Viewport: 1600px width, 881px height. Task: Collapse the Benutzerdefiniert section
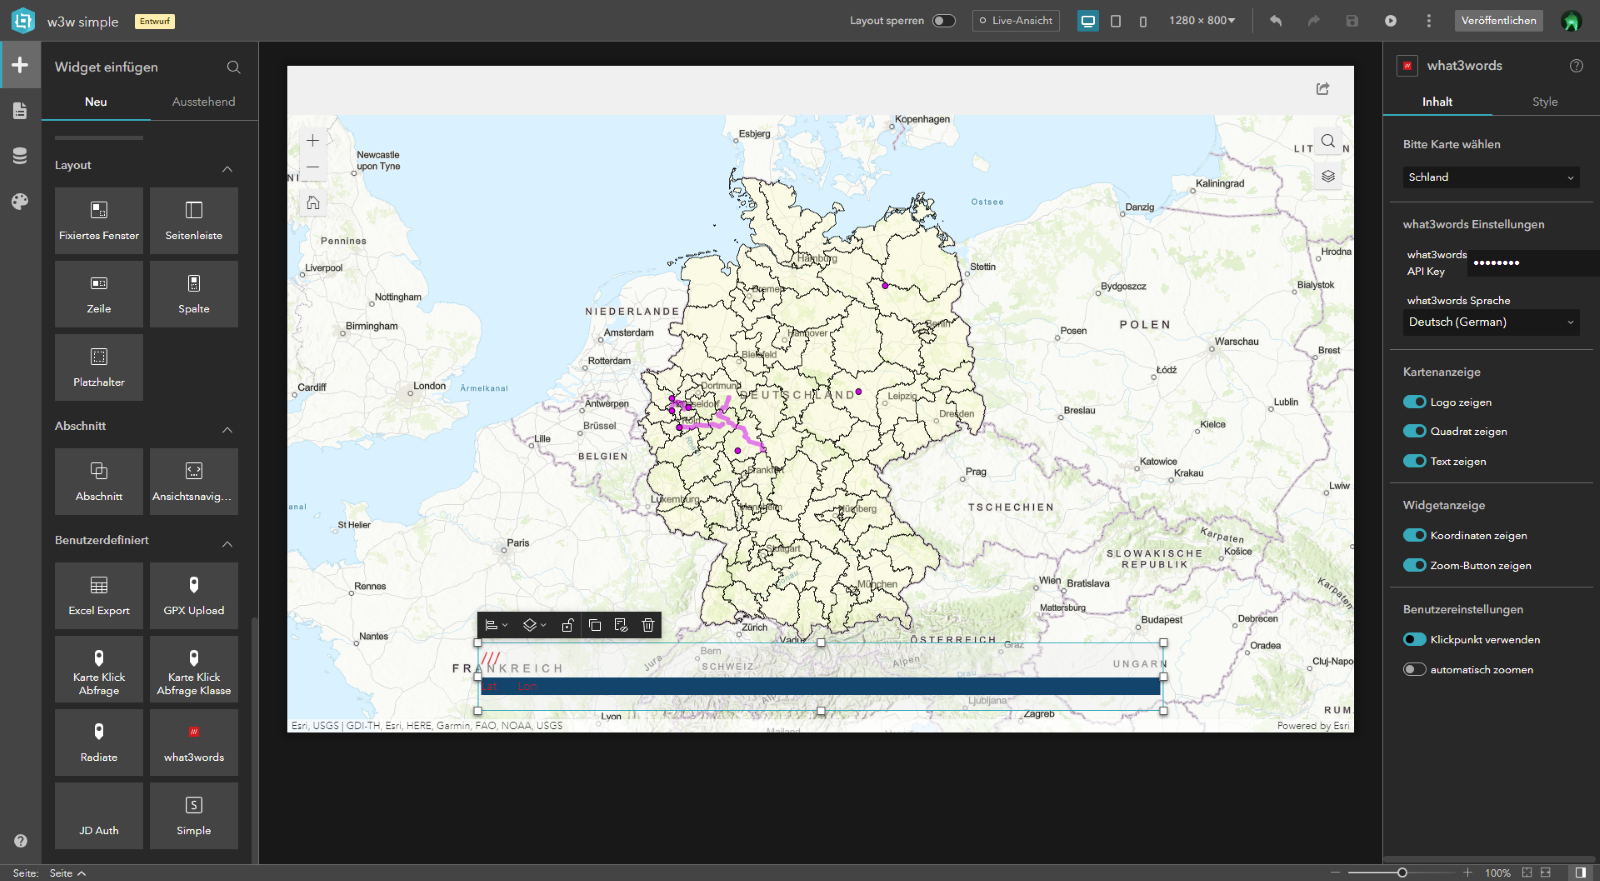click(227, 544)
